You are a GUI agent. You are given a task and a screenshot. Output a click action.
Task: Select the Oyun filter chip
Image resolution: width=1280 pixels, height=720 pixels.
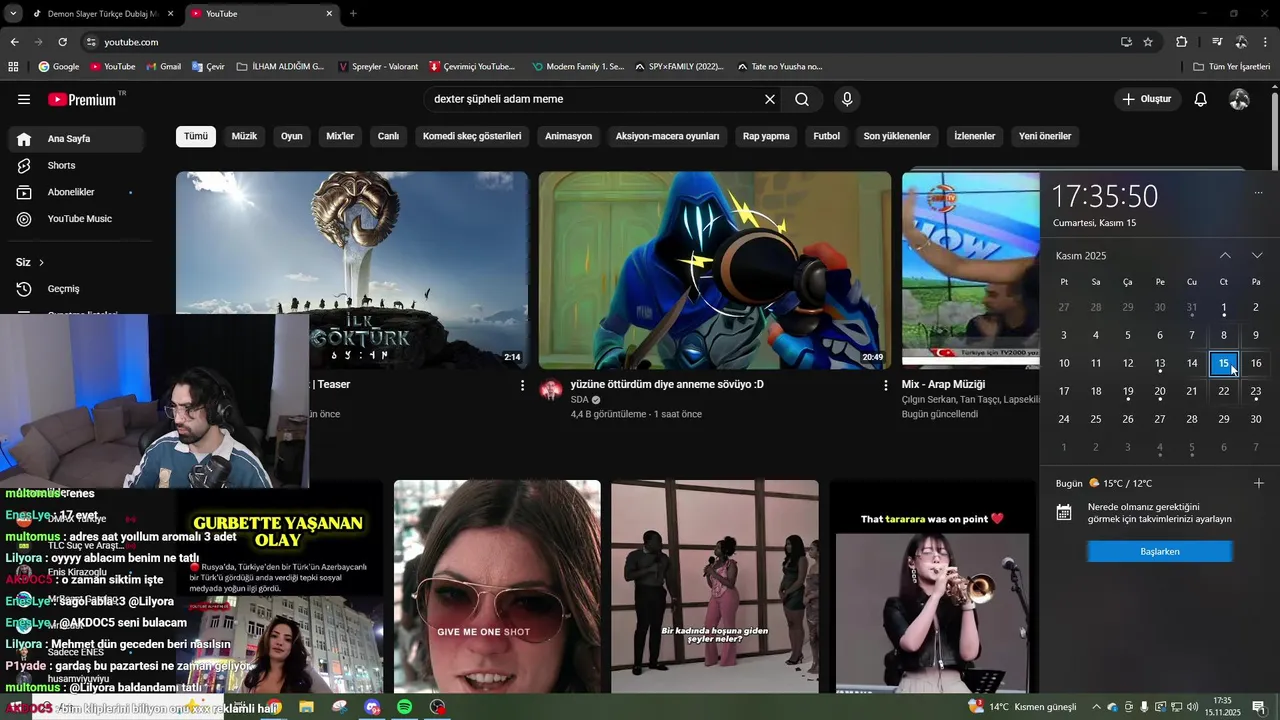(x=291, y=136)
